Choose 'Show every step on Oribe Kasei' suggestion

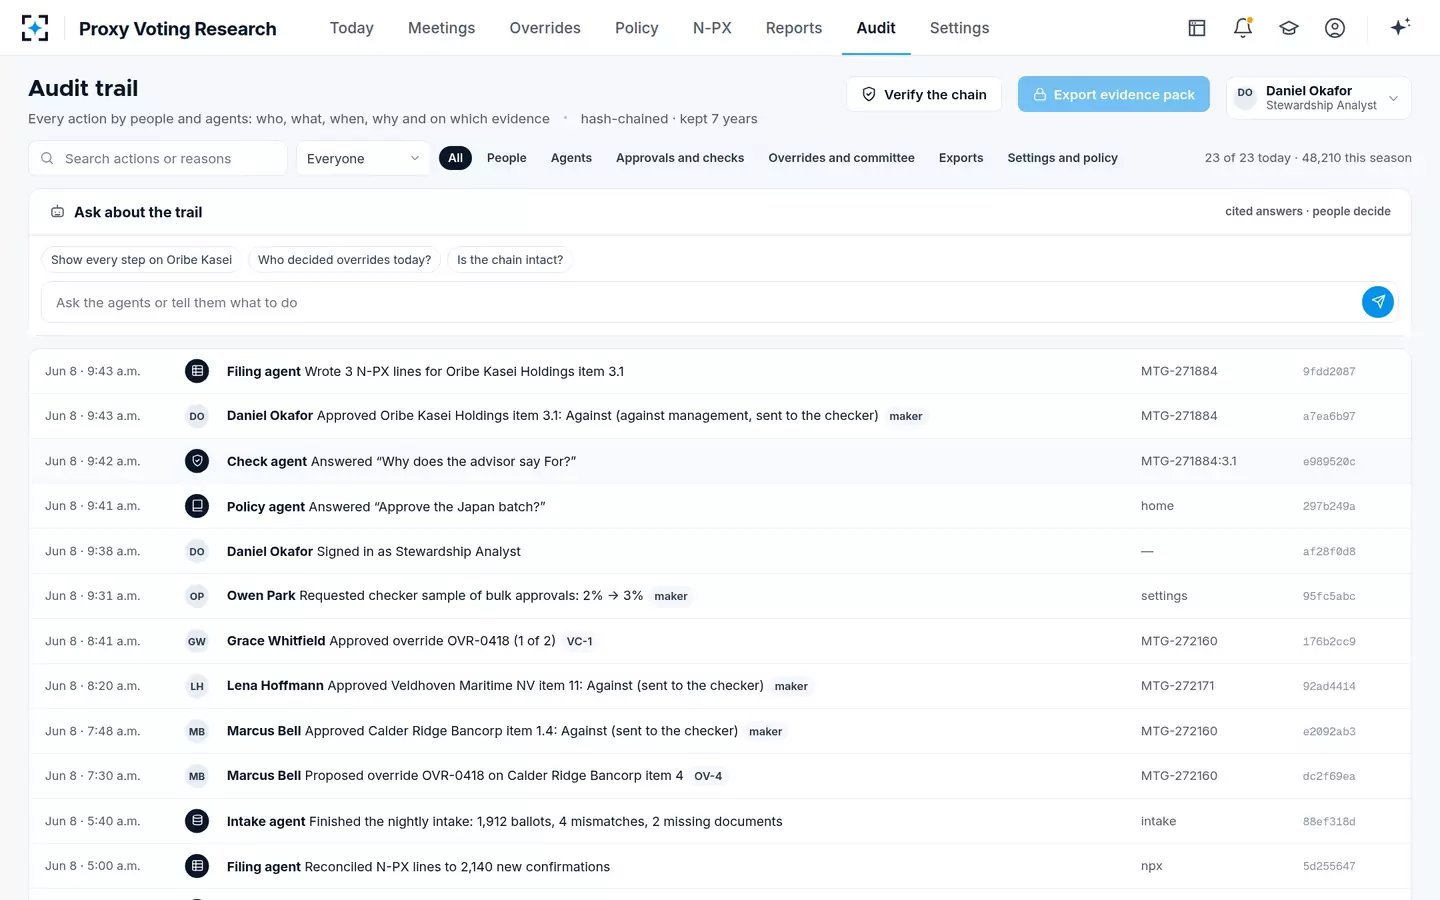141,260
